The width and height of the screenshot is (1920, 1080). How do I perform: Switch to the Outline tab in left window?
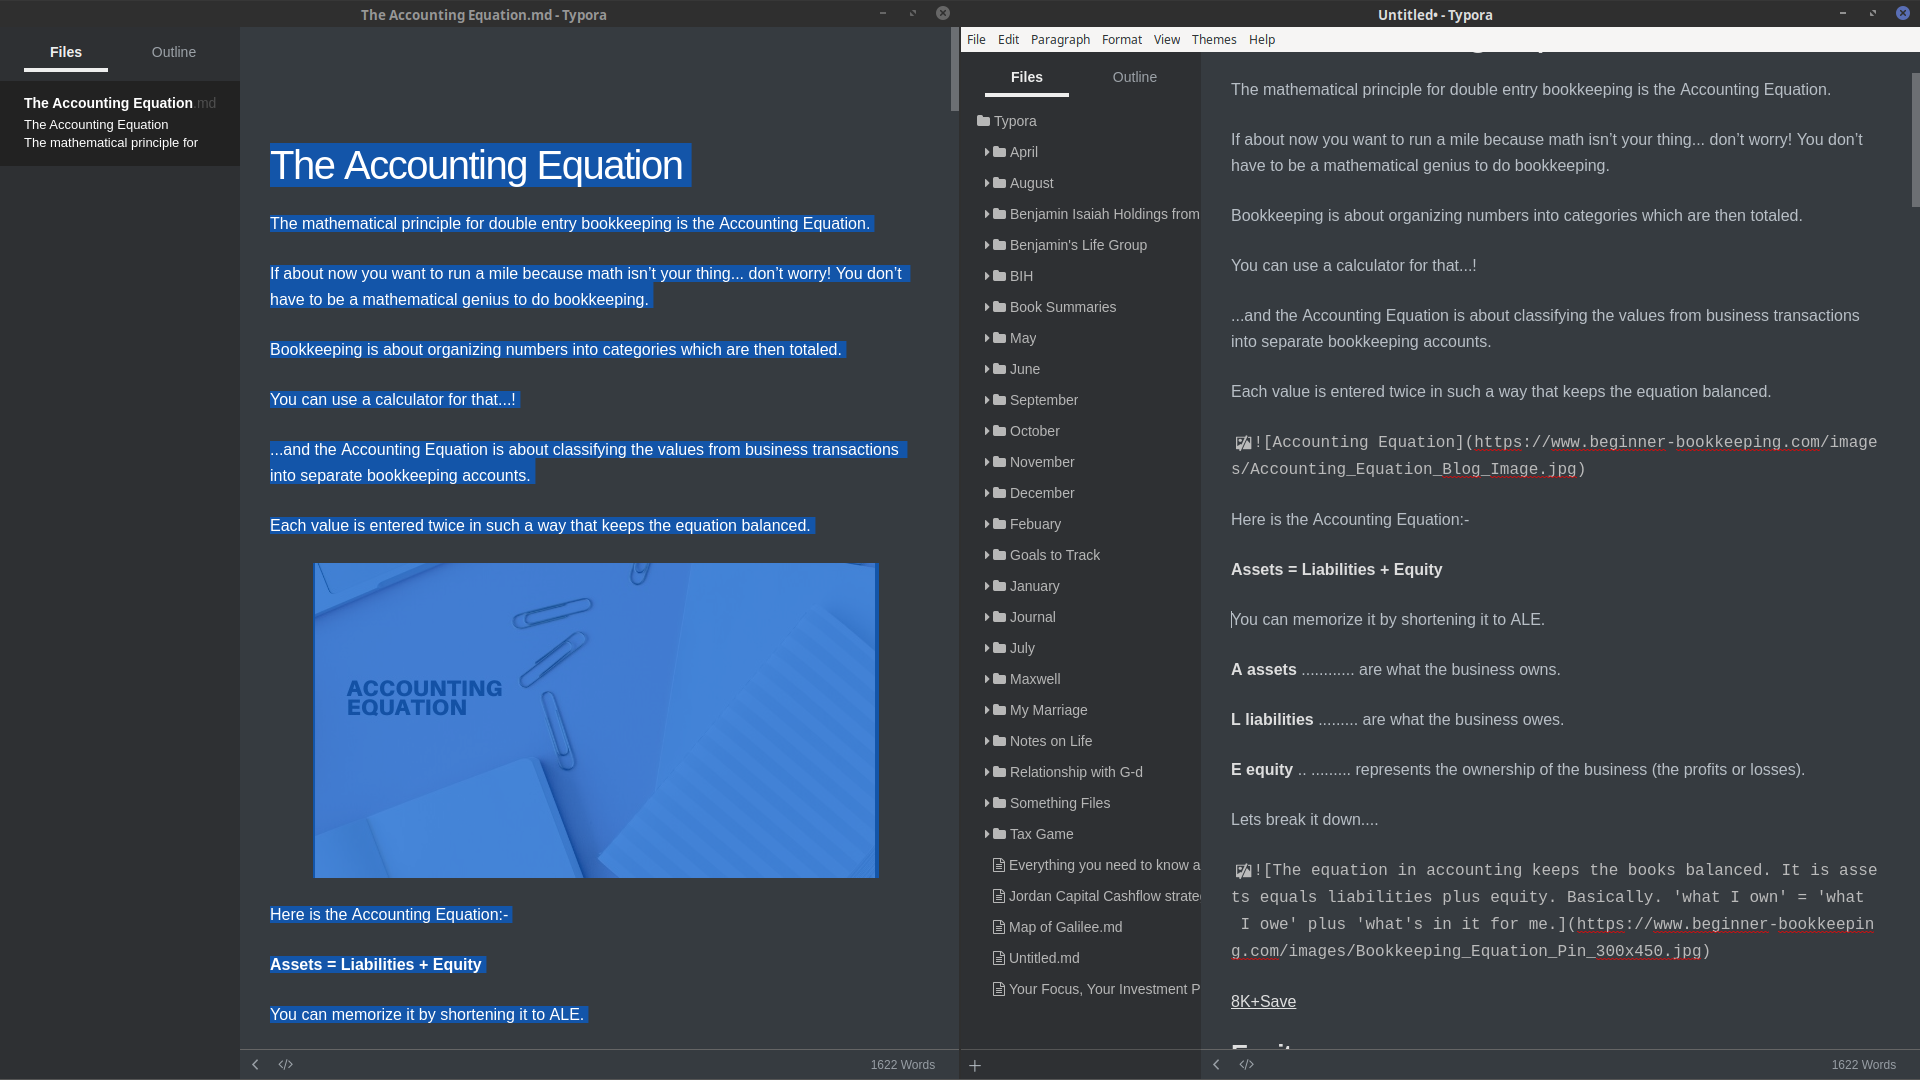(173, 52)
